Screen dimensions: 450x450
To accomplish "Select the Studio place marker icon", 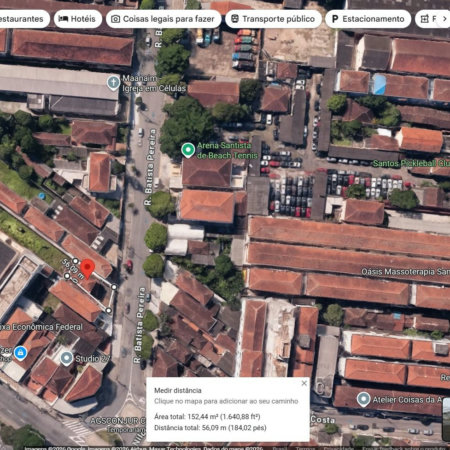I will tap(67, 359).
